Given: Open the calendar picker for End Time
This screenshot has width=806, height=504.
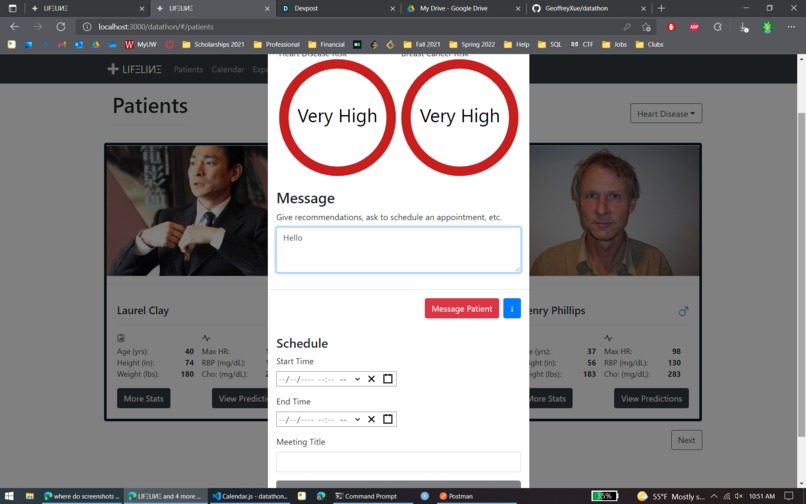Looking at the screenshot, I should (x=388, y=419).
